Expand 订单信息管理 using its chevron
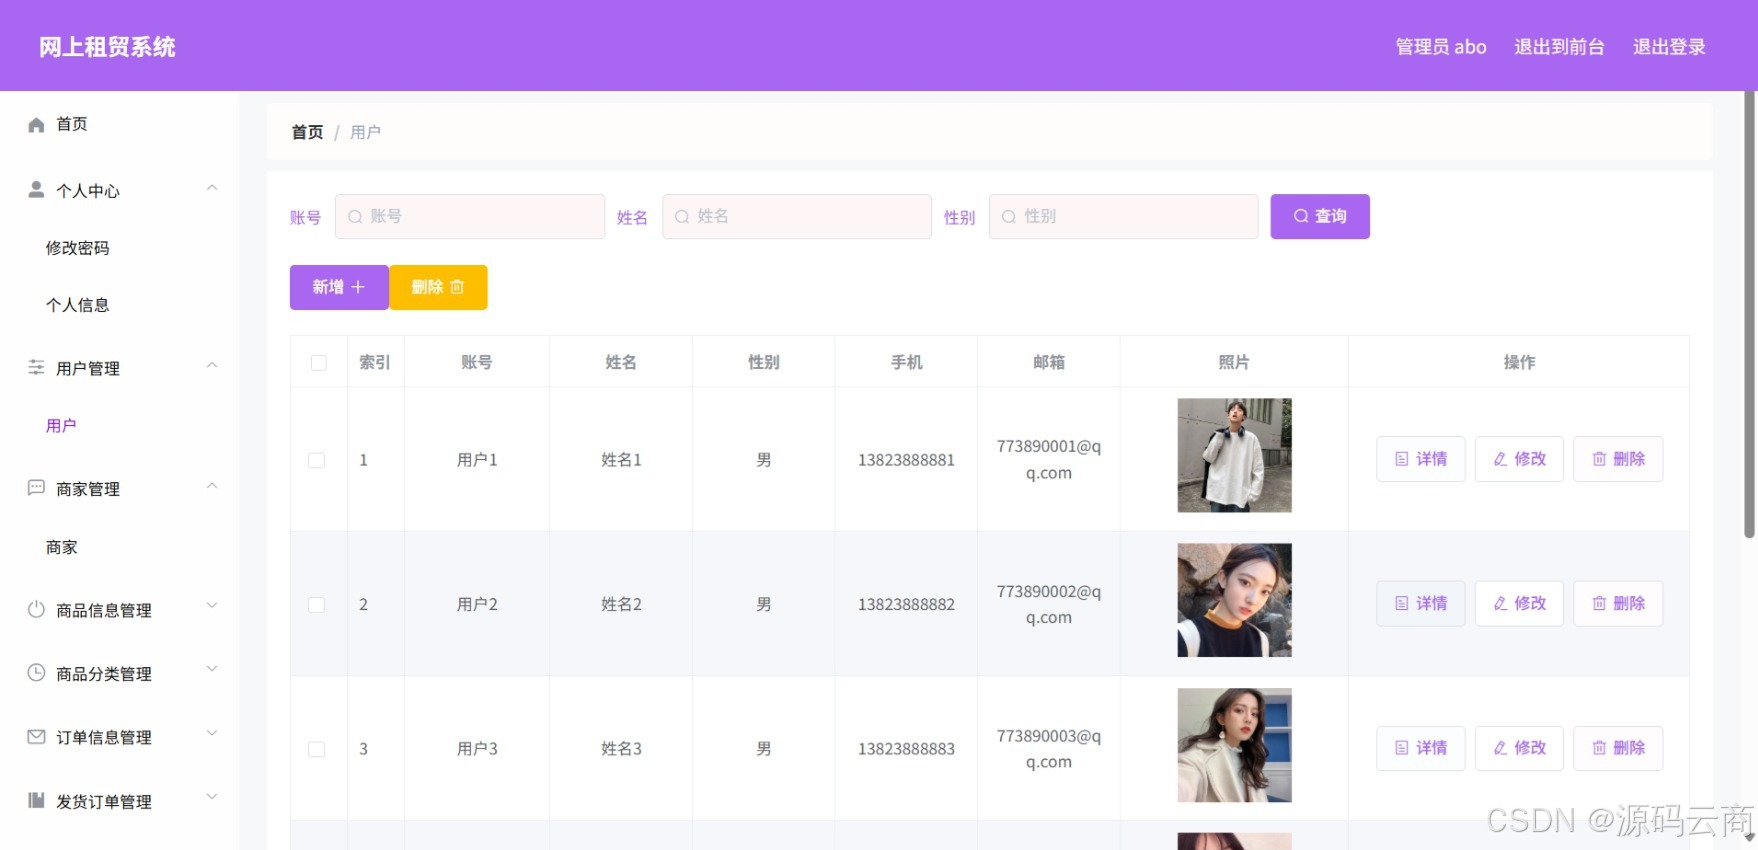 (x=212, y=733)
